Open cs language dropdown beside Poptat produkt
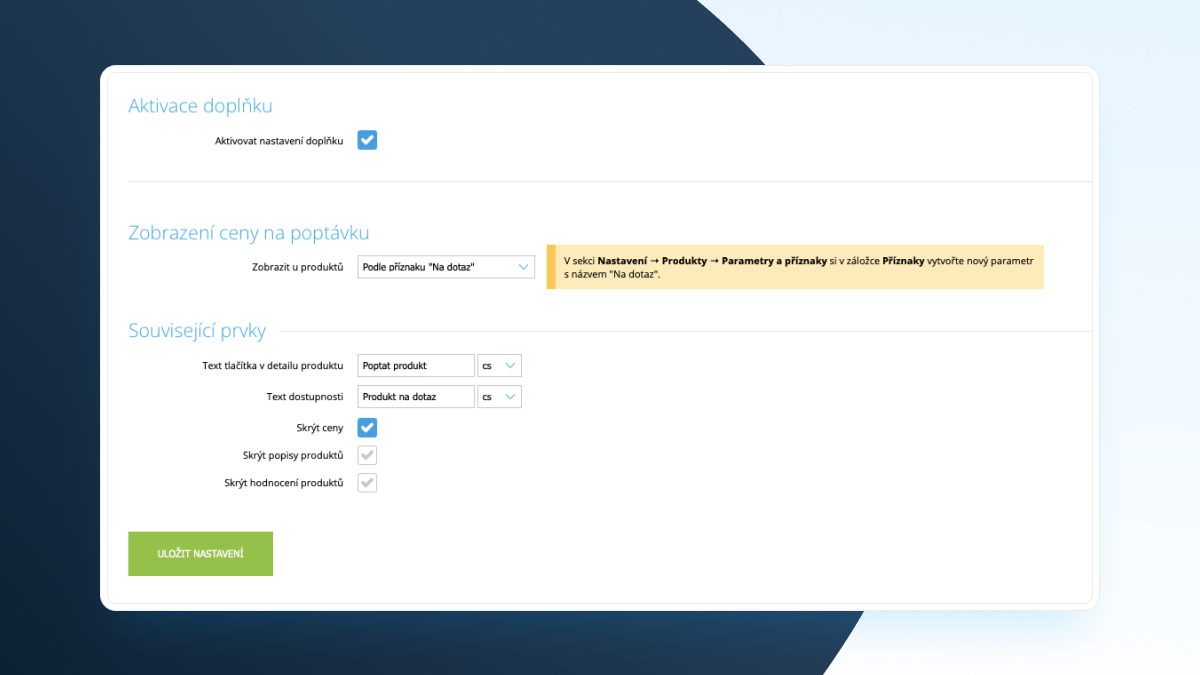 click(x=499, y=366)
